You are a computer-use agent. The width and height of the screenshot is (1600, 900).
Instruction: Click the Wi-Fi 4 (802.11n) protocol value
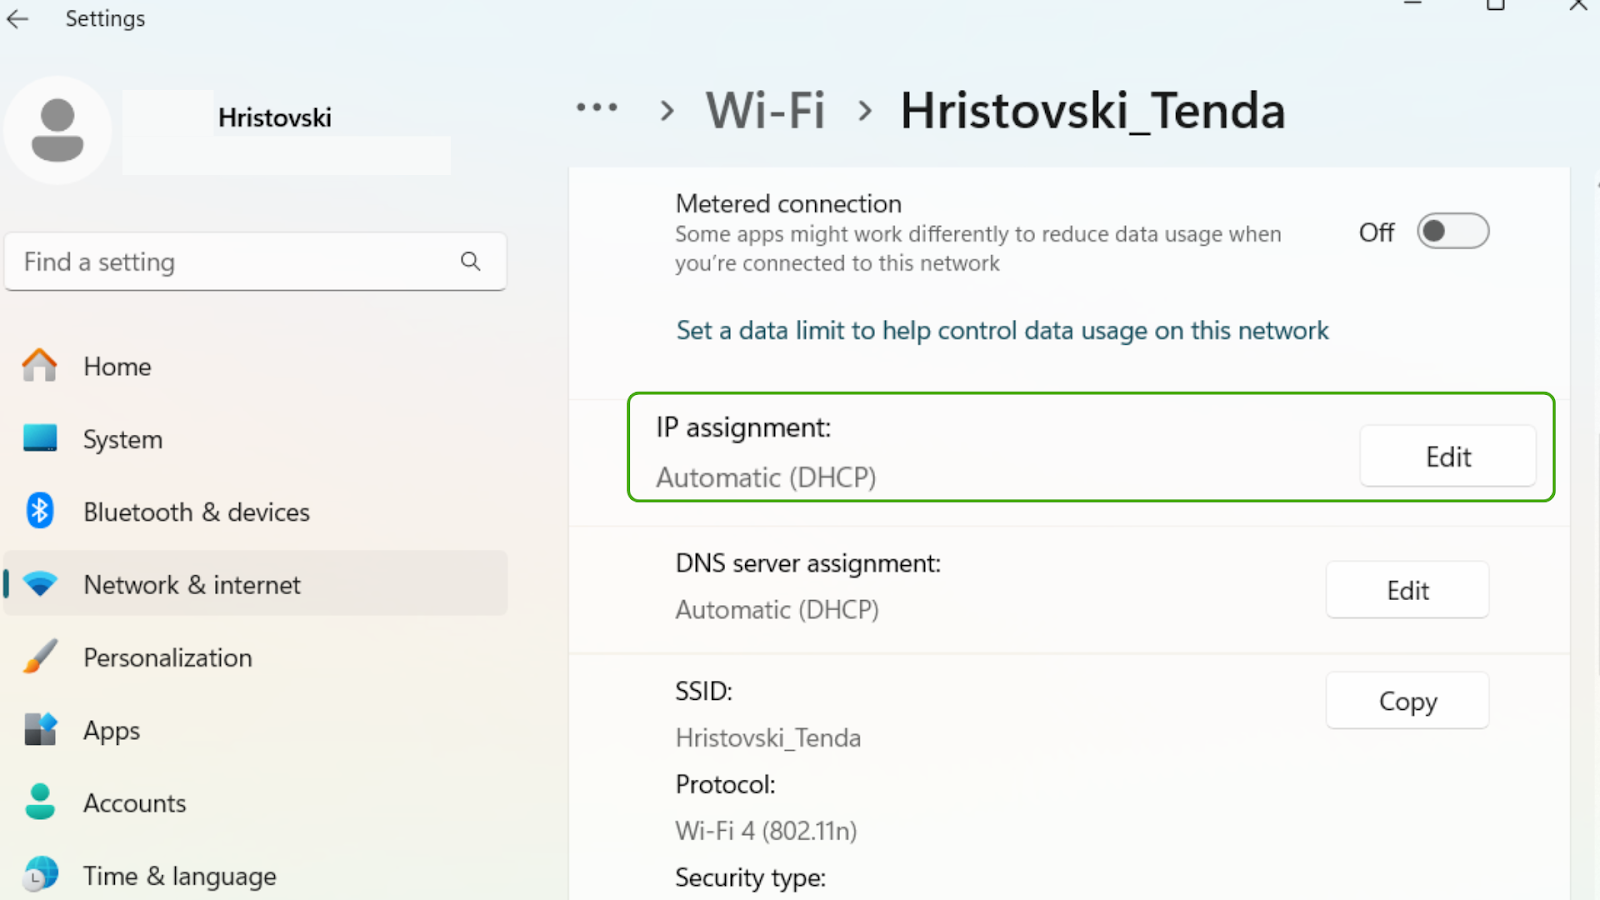(x=766, y=831)
